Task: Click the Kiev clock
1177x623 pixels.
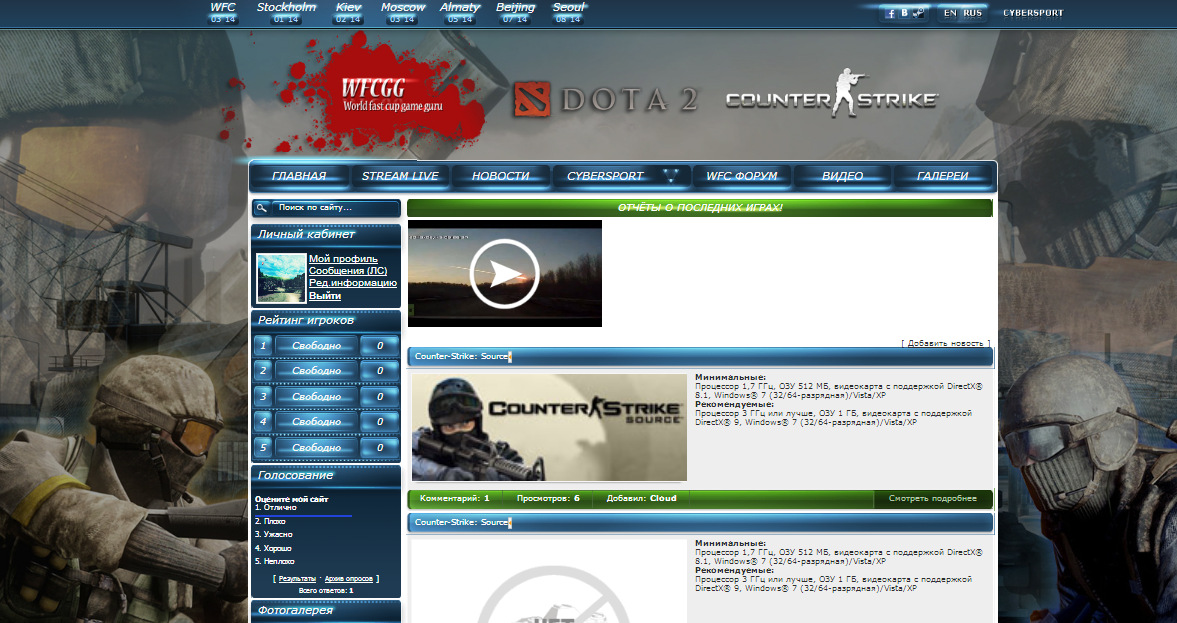Action: coord(348,13)
